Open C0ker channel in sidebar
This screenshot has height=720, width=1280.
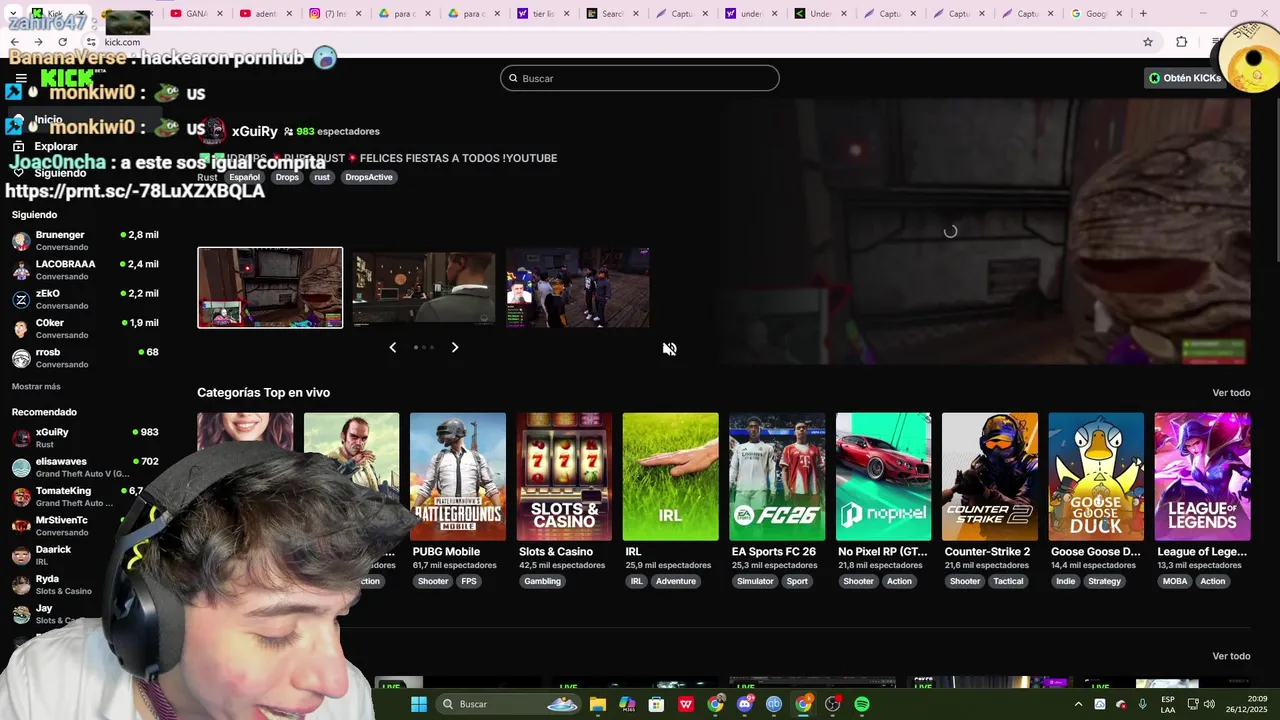[85, 329]
